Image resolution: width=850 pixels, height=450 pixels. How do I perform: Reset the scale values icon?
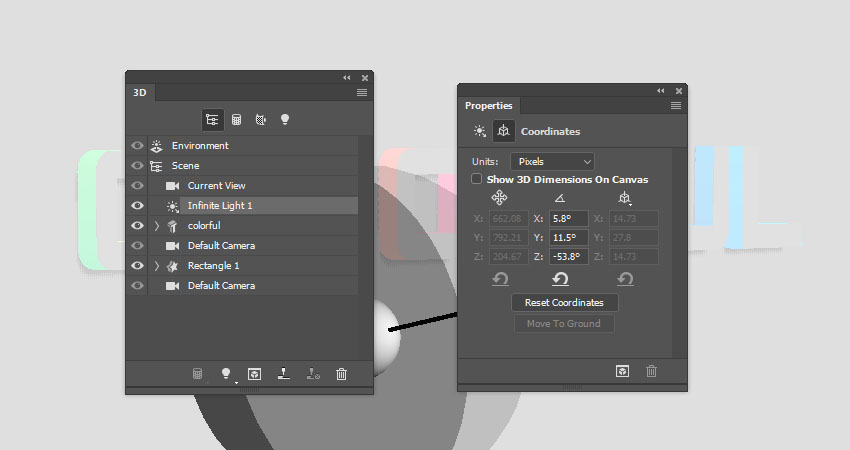pos(624,279)
